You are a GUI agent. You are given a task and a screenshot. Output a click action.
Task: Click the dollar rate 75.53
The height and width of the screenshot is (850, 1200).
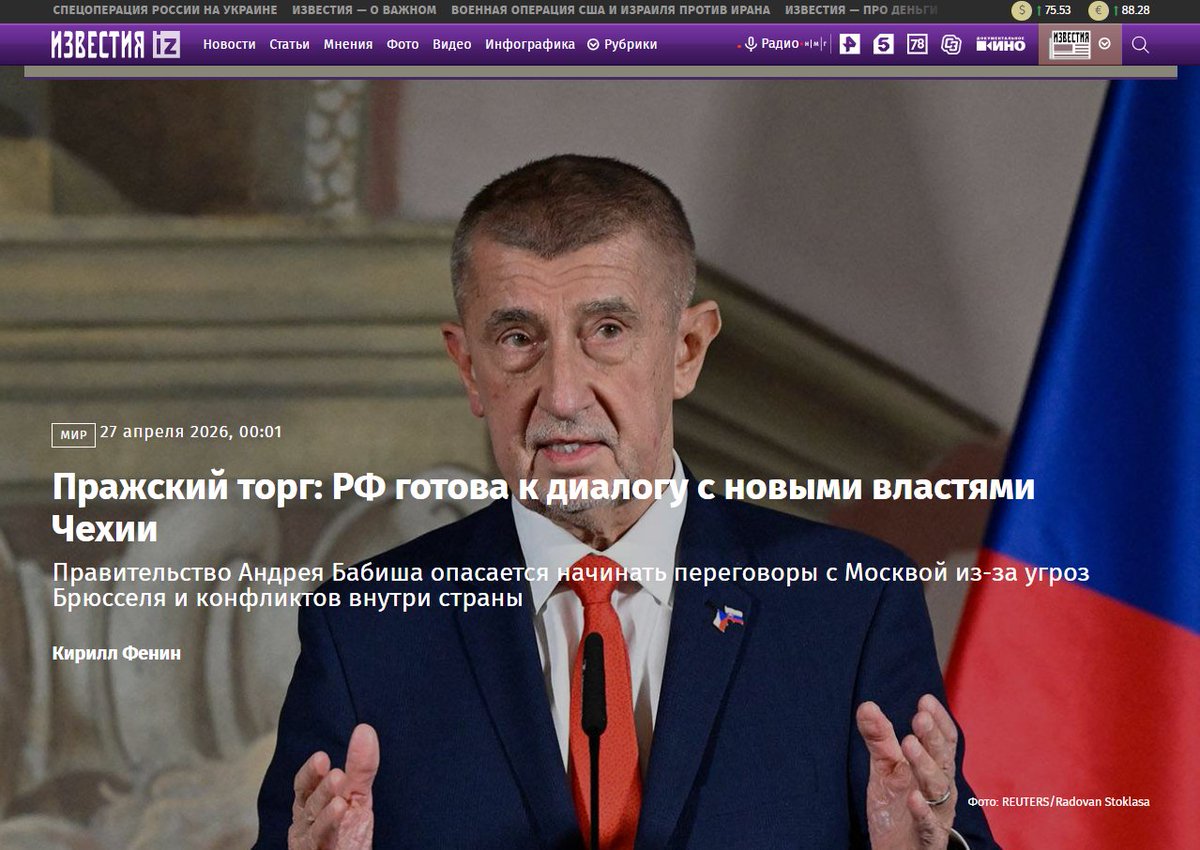pyautogui.click(x=1058, y=11)
